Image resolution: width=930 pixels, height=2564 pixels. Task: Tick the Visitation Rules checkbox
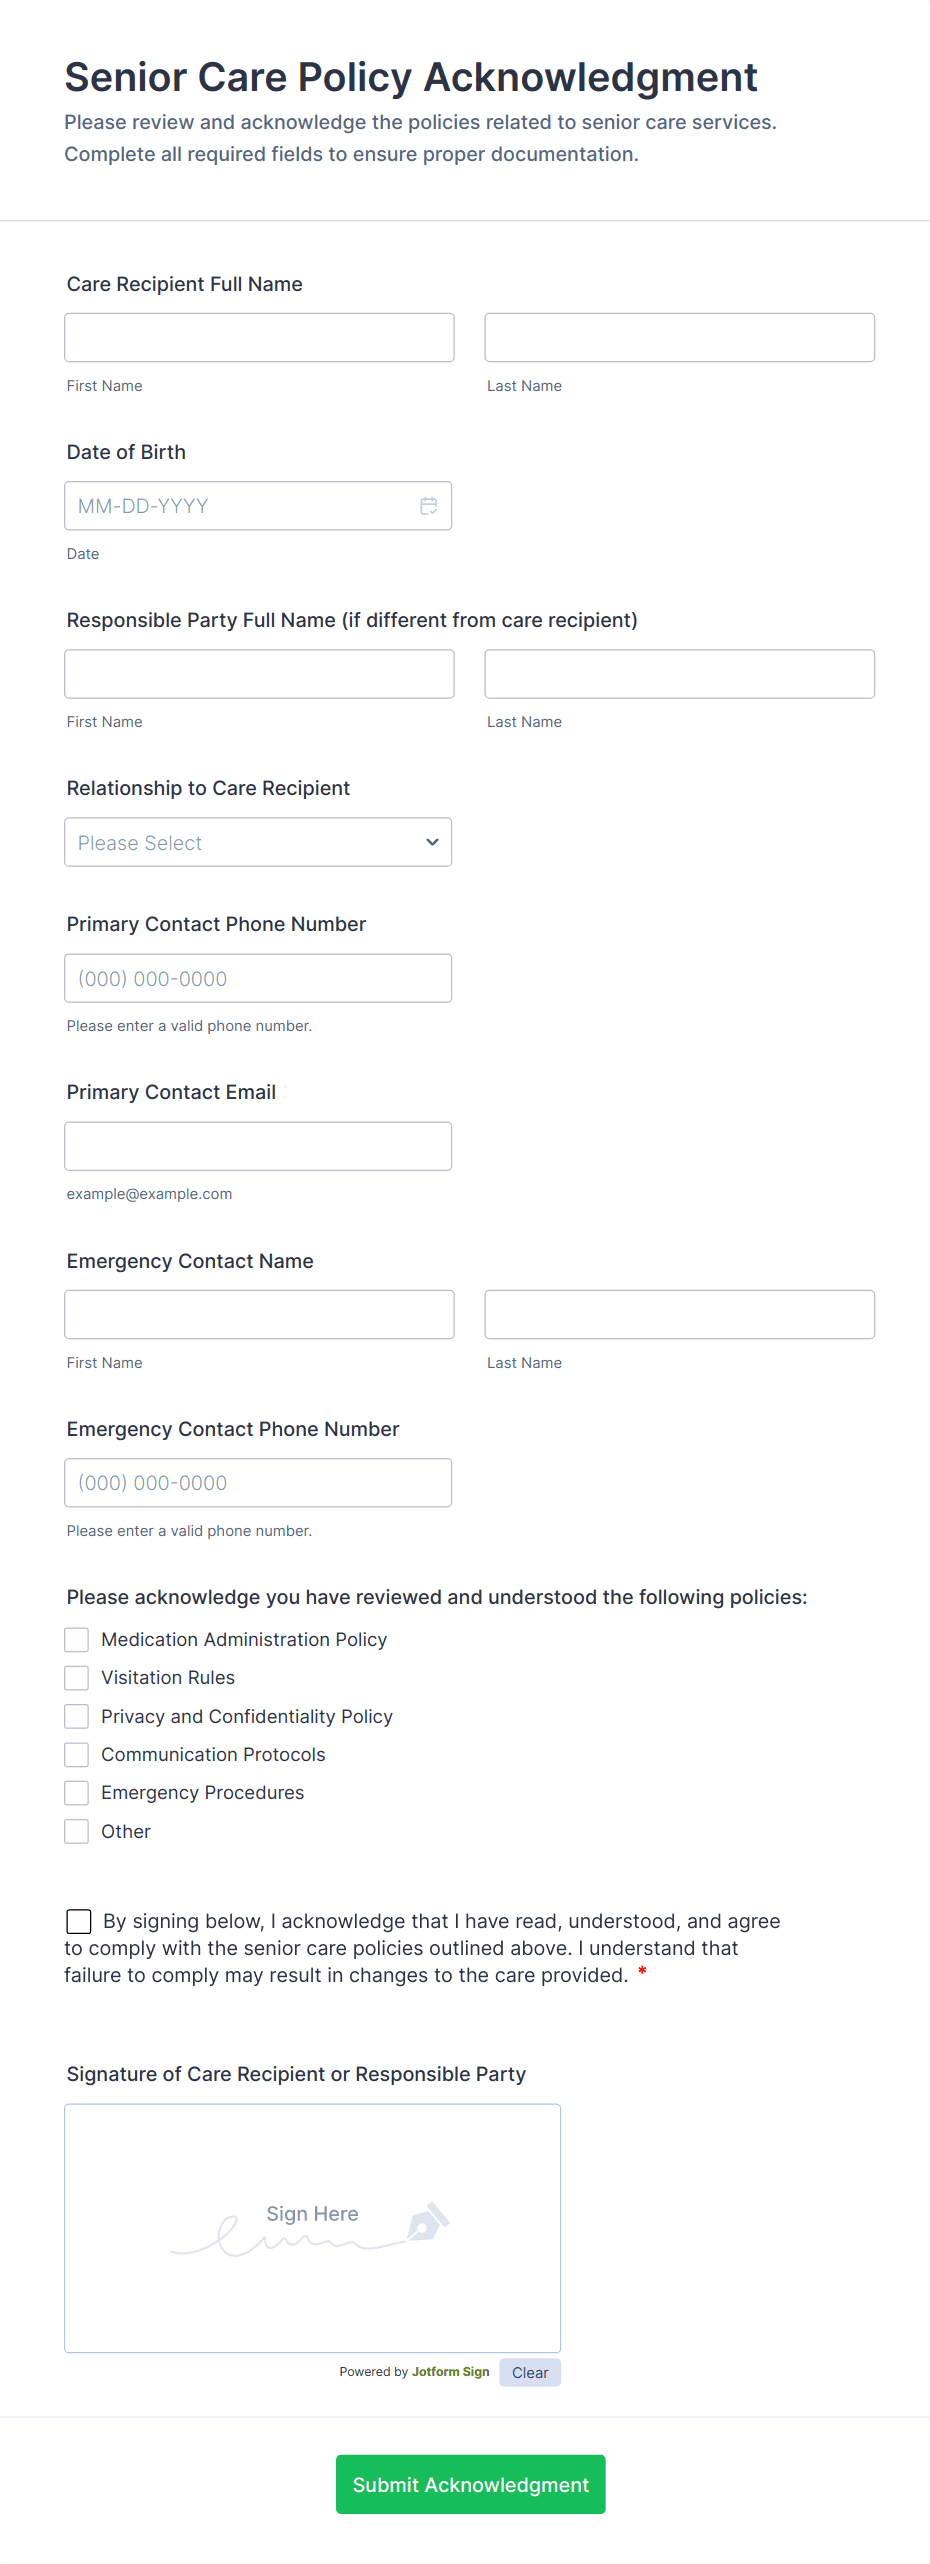point(77,1678)
